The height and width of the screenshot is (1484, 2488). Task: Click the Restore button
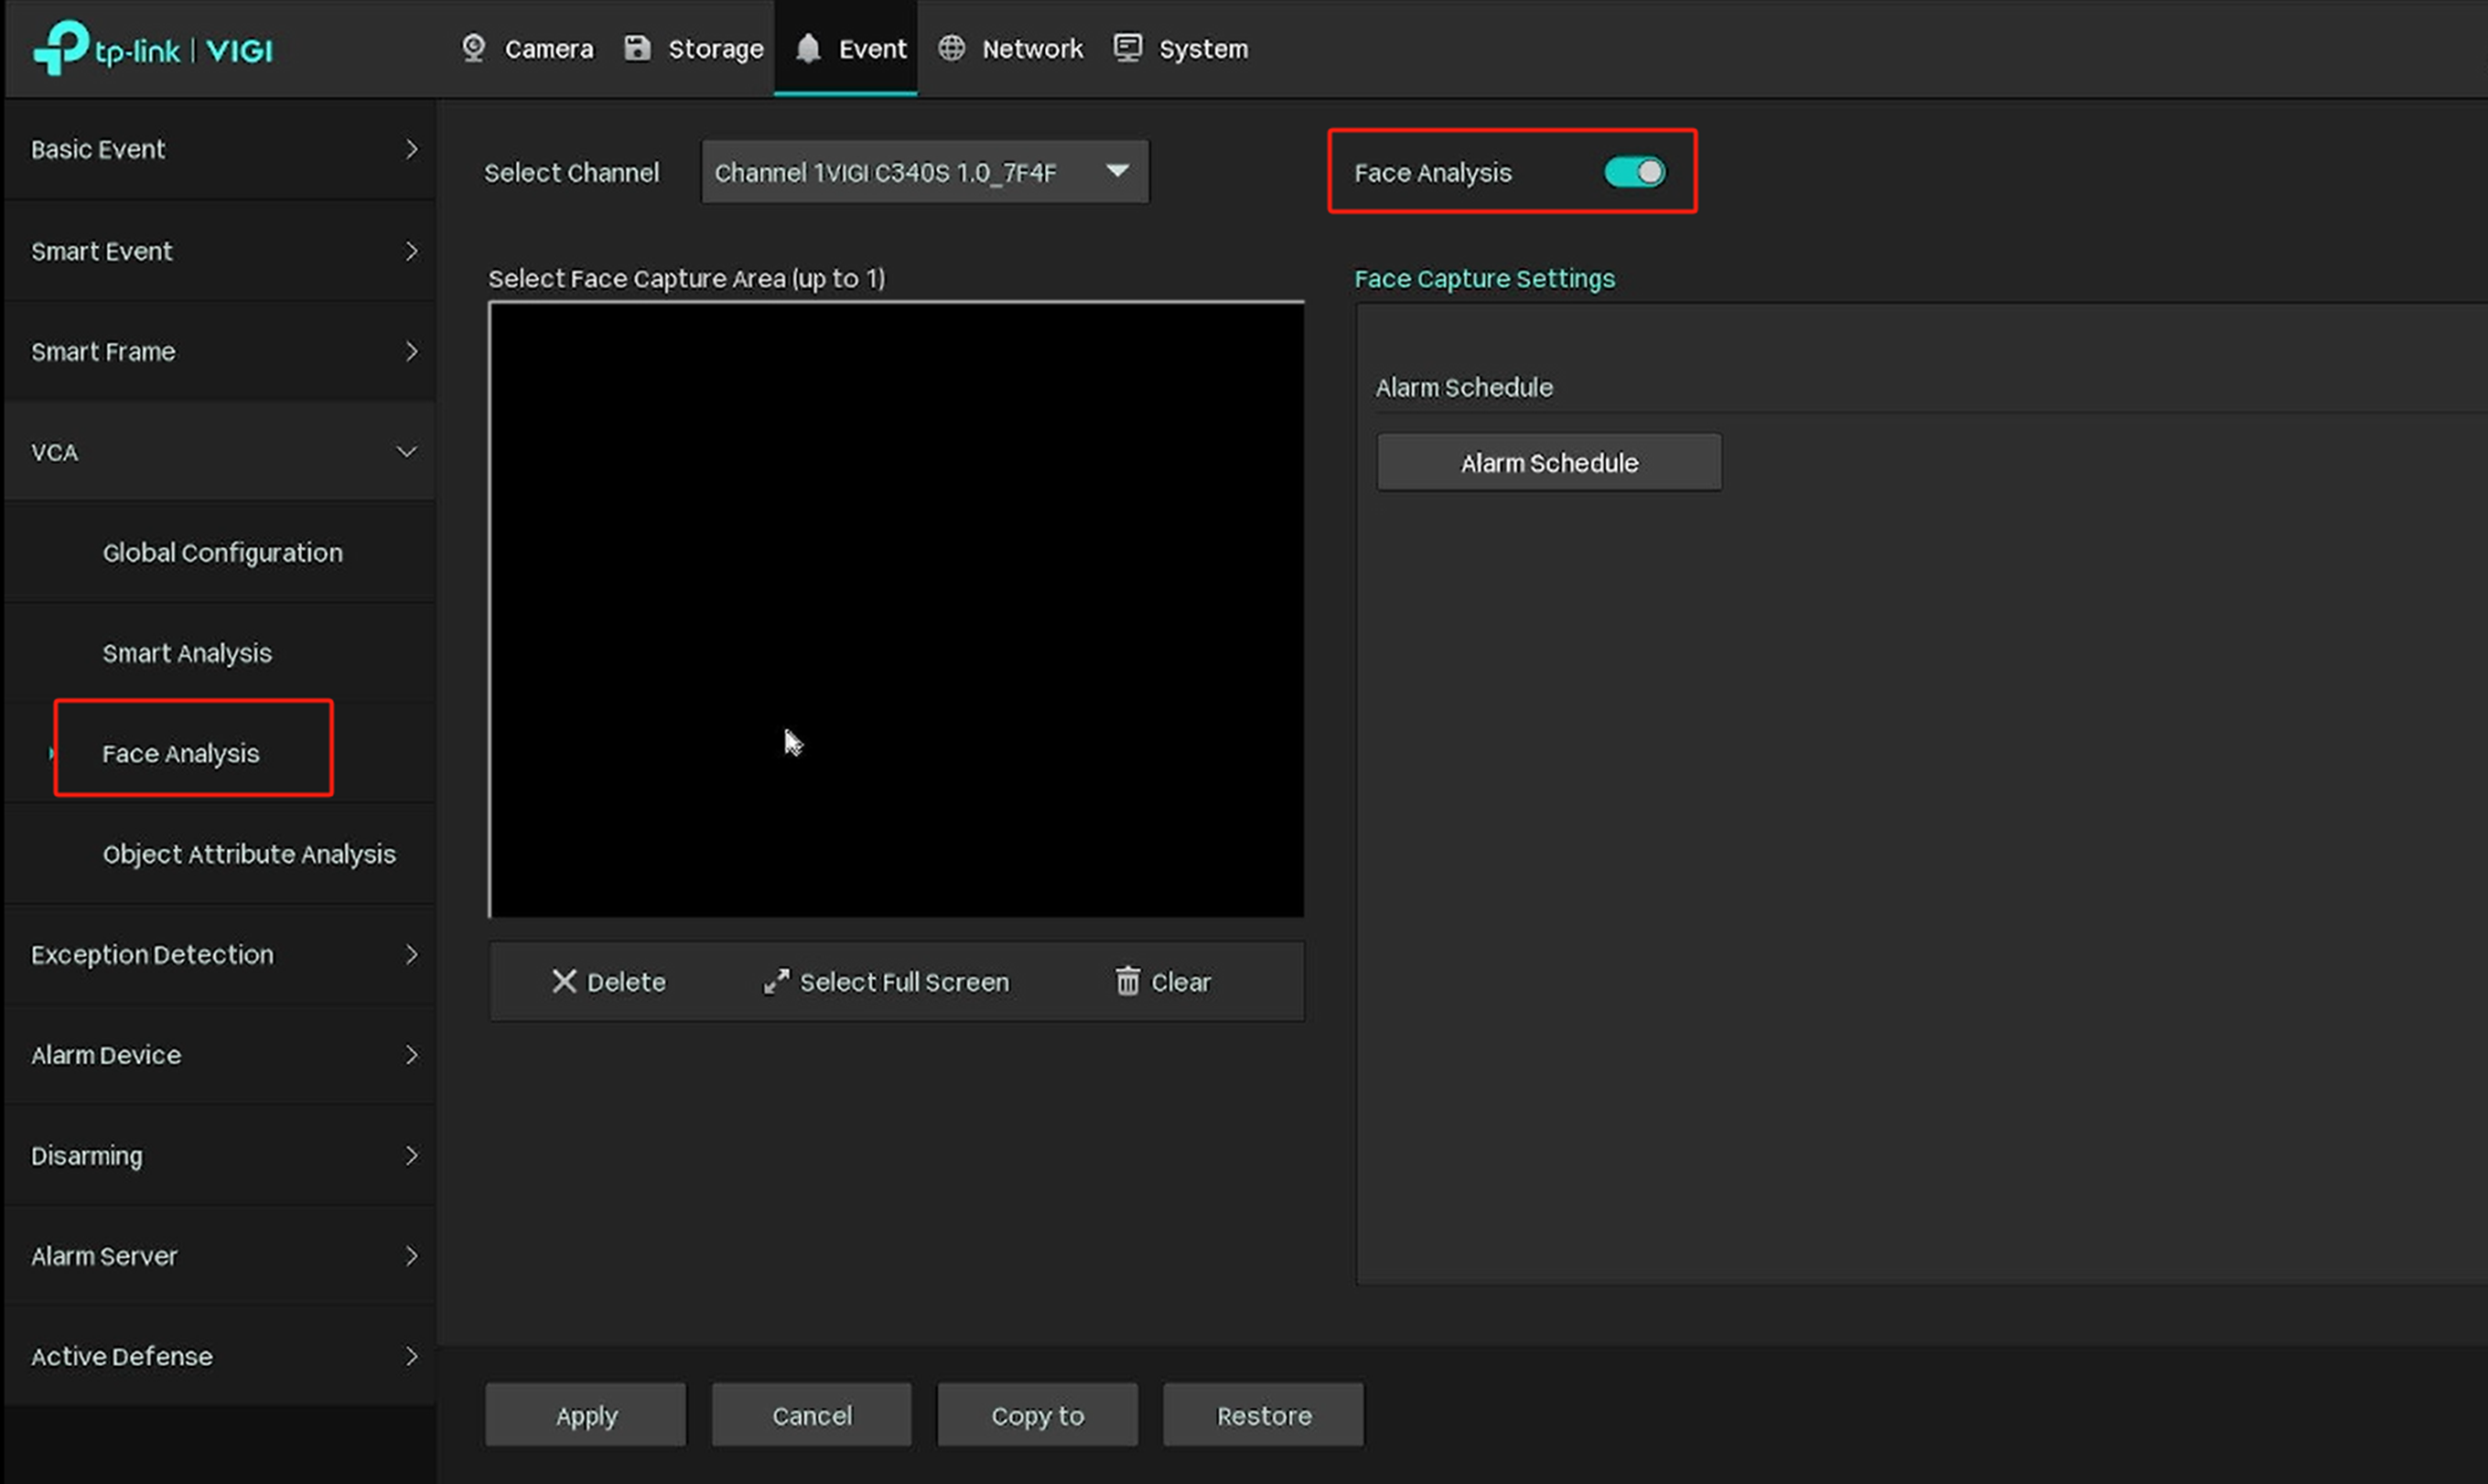click(1263, 1415)
